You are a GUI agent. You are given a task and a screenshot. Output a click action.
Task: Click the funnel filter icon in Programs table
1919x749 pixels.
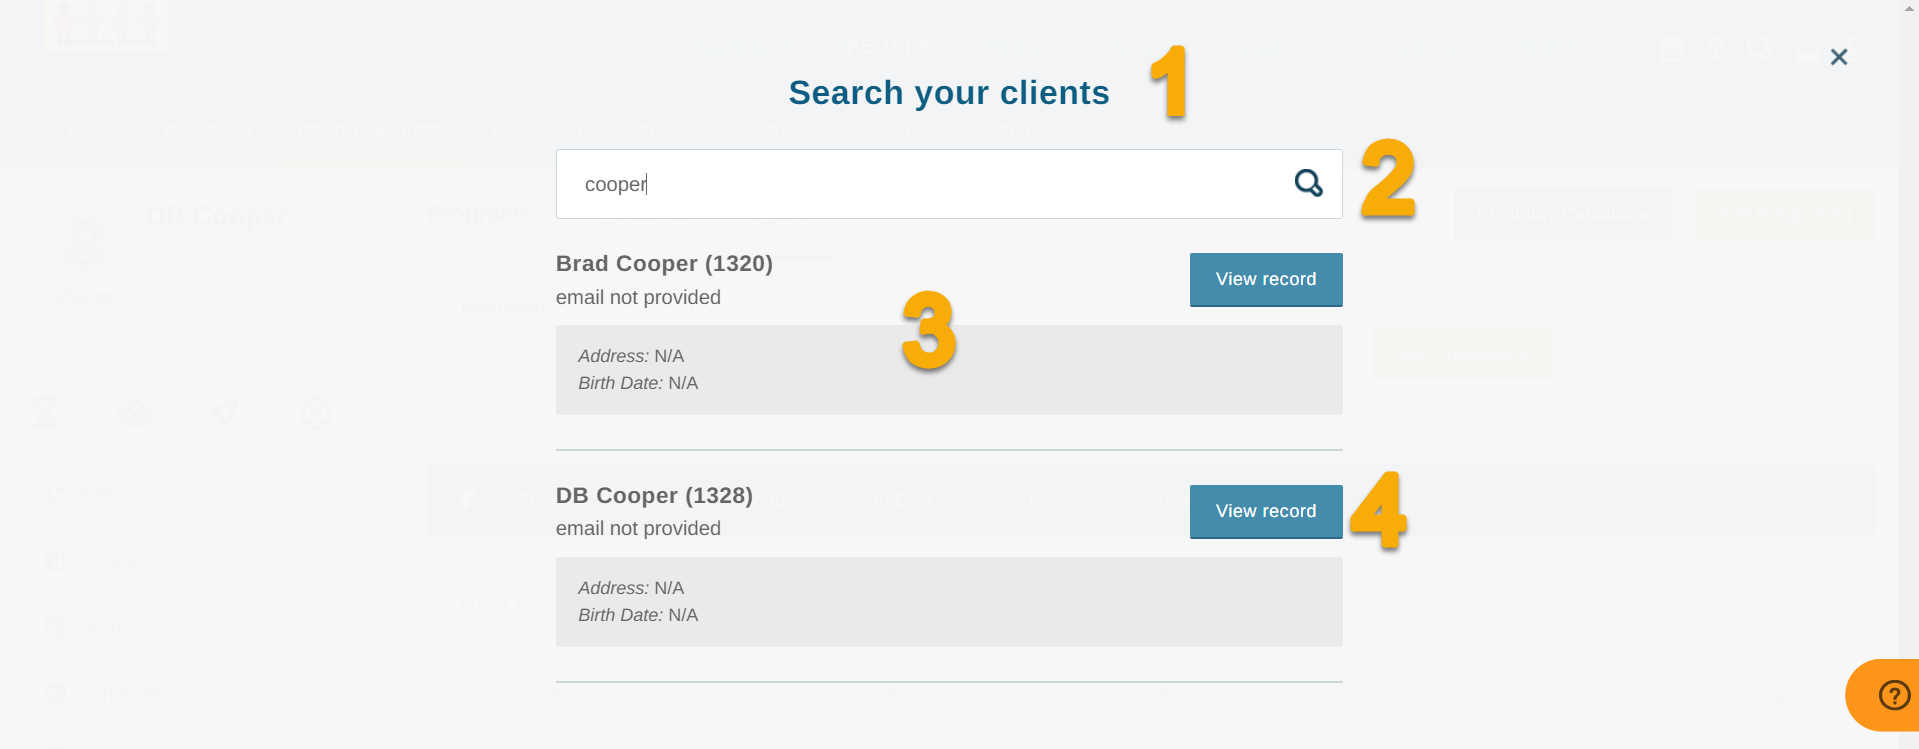(x=465, y=498)
